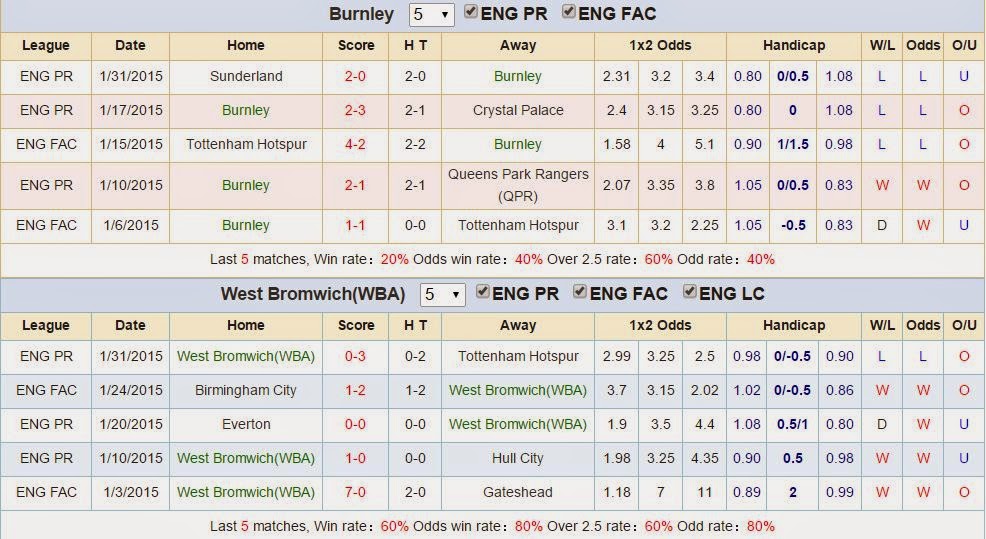Viewport: 986px width, 539px height.
Task: Open Birmingham City team page
Action: click(246, 390)
